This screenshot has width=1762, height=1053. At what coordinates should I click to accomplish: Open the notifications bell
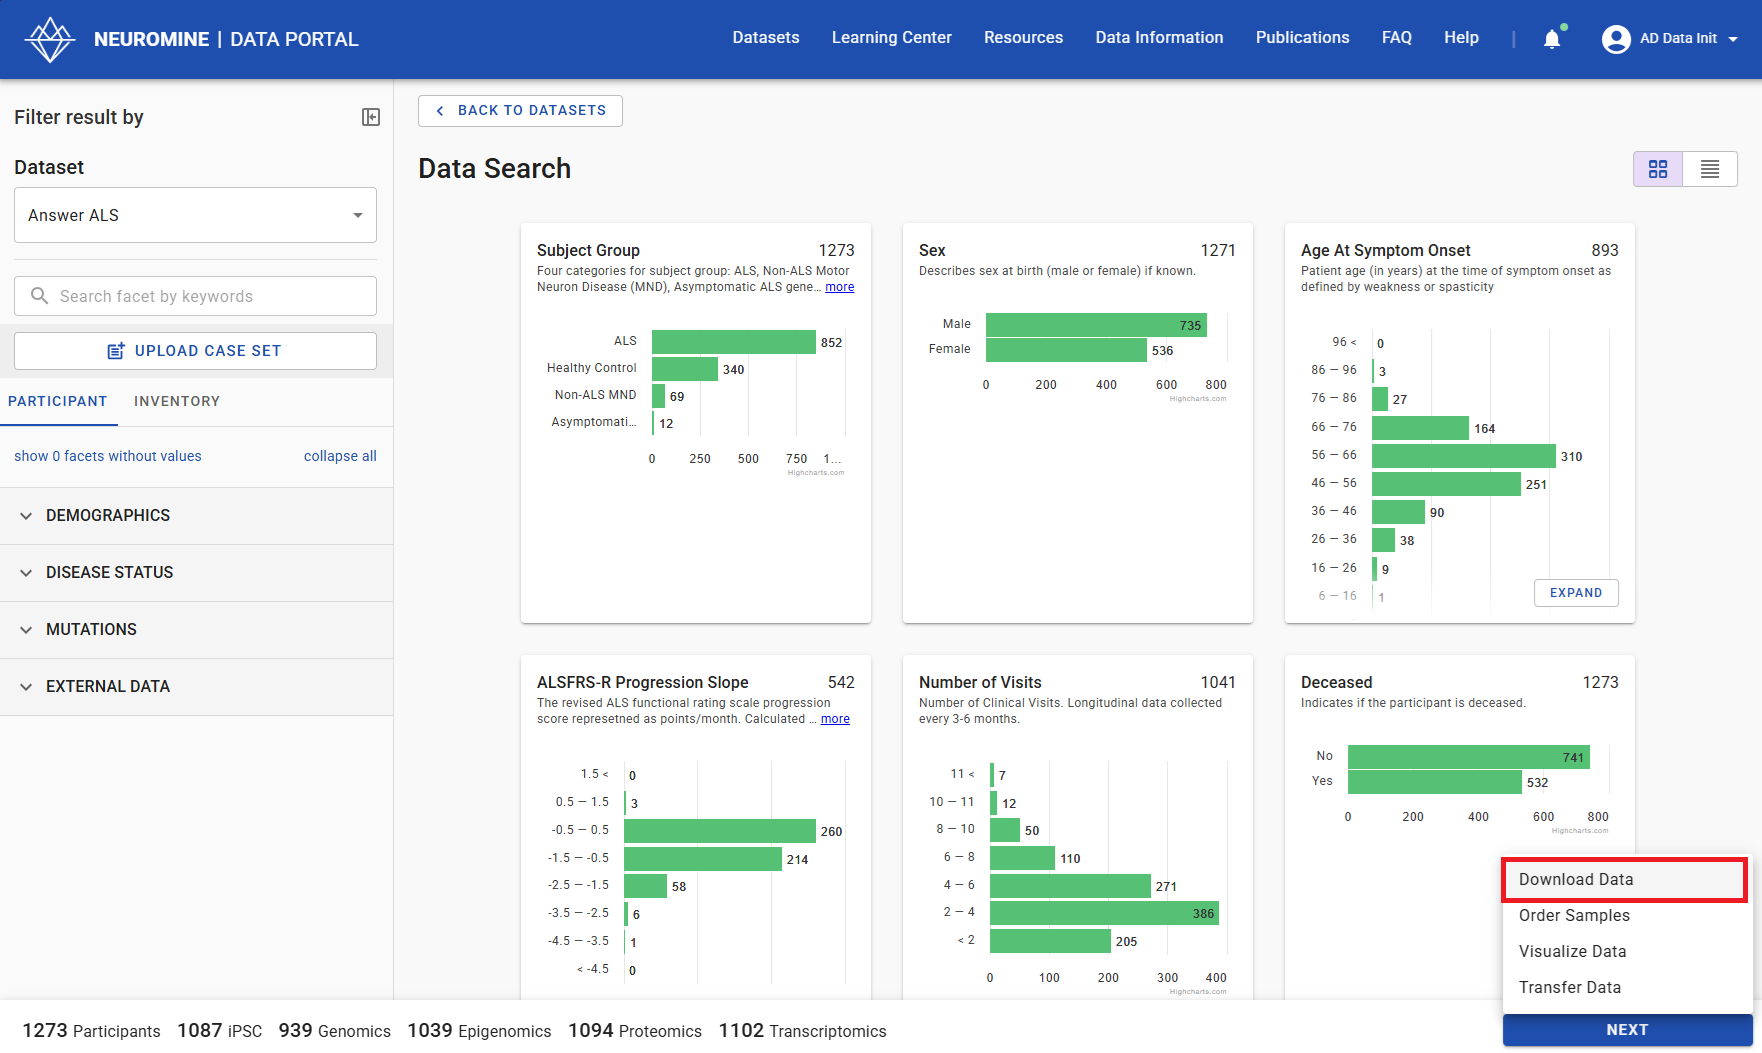click(x=1551, y=39)
